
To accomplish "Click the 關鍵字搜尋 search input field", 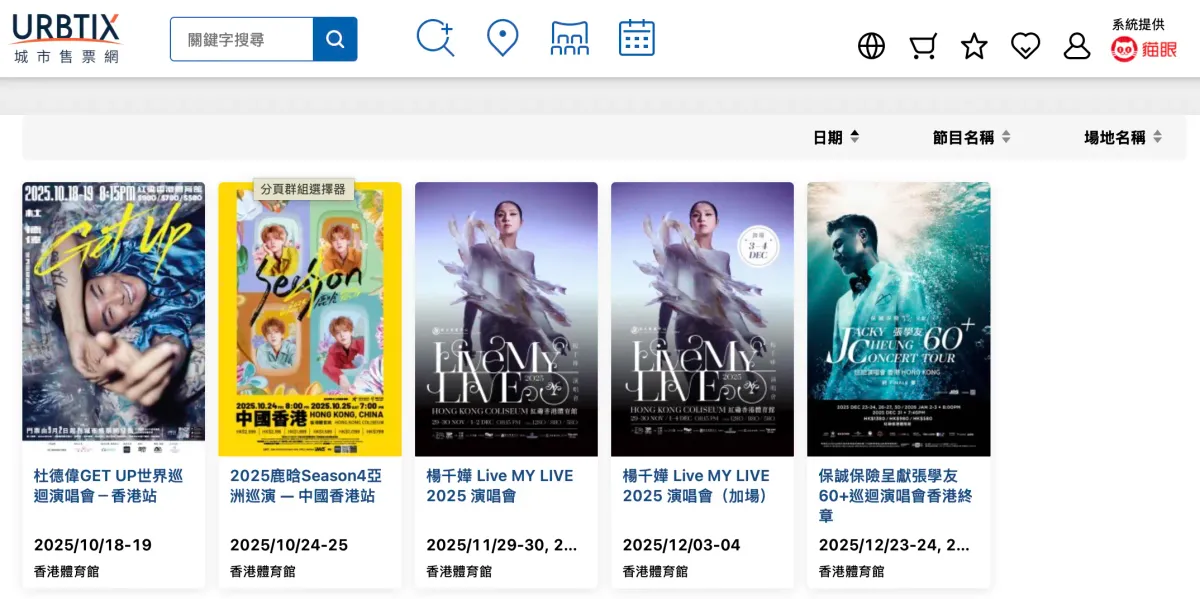I will [x=242, y=39].
